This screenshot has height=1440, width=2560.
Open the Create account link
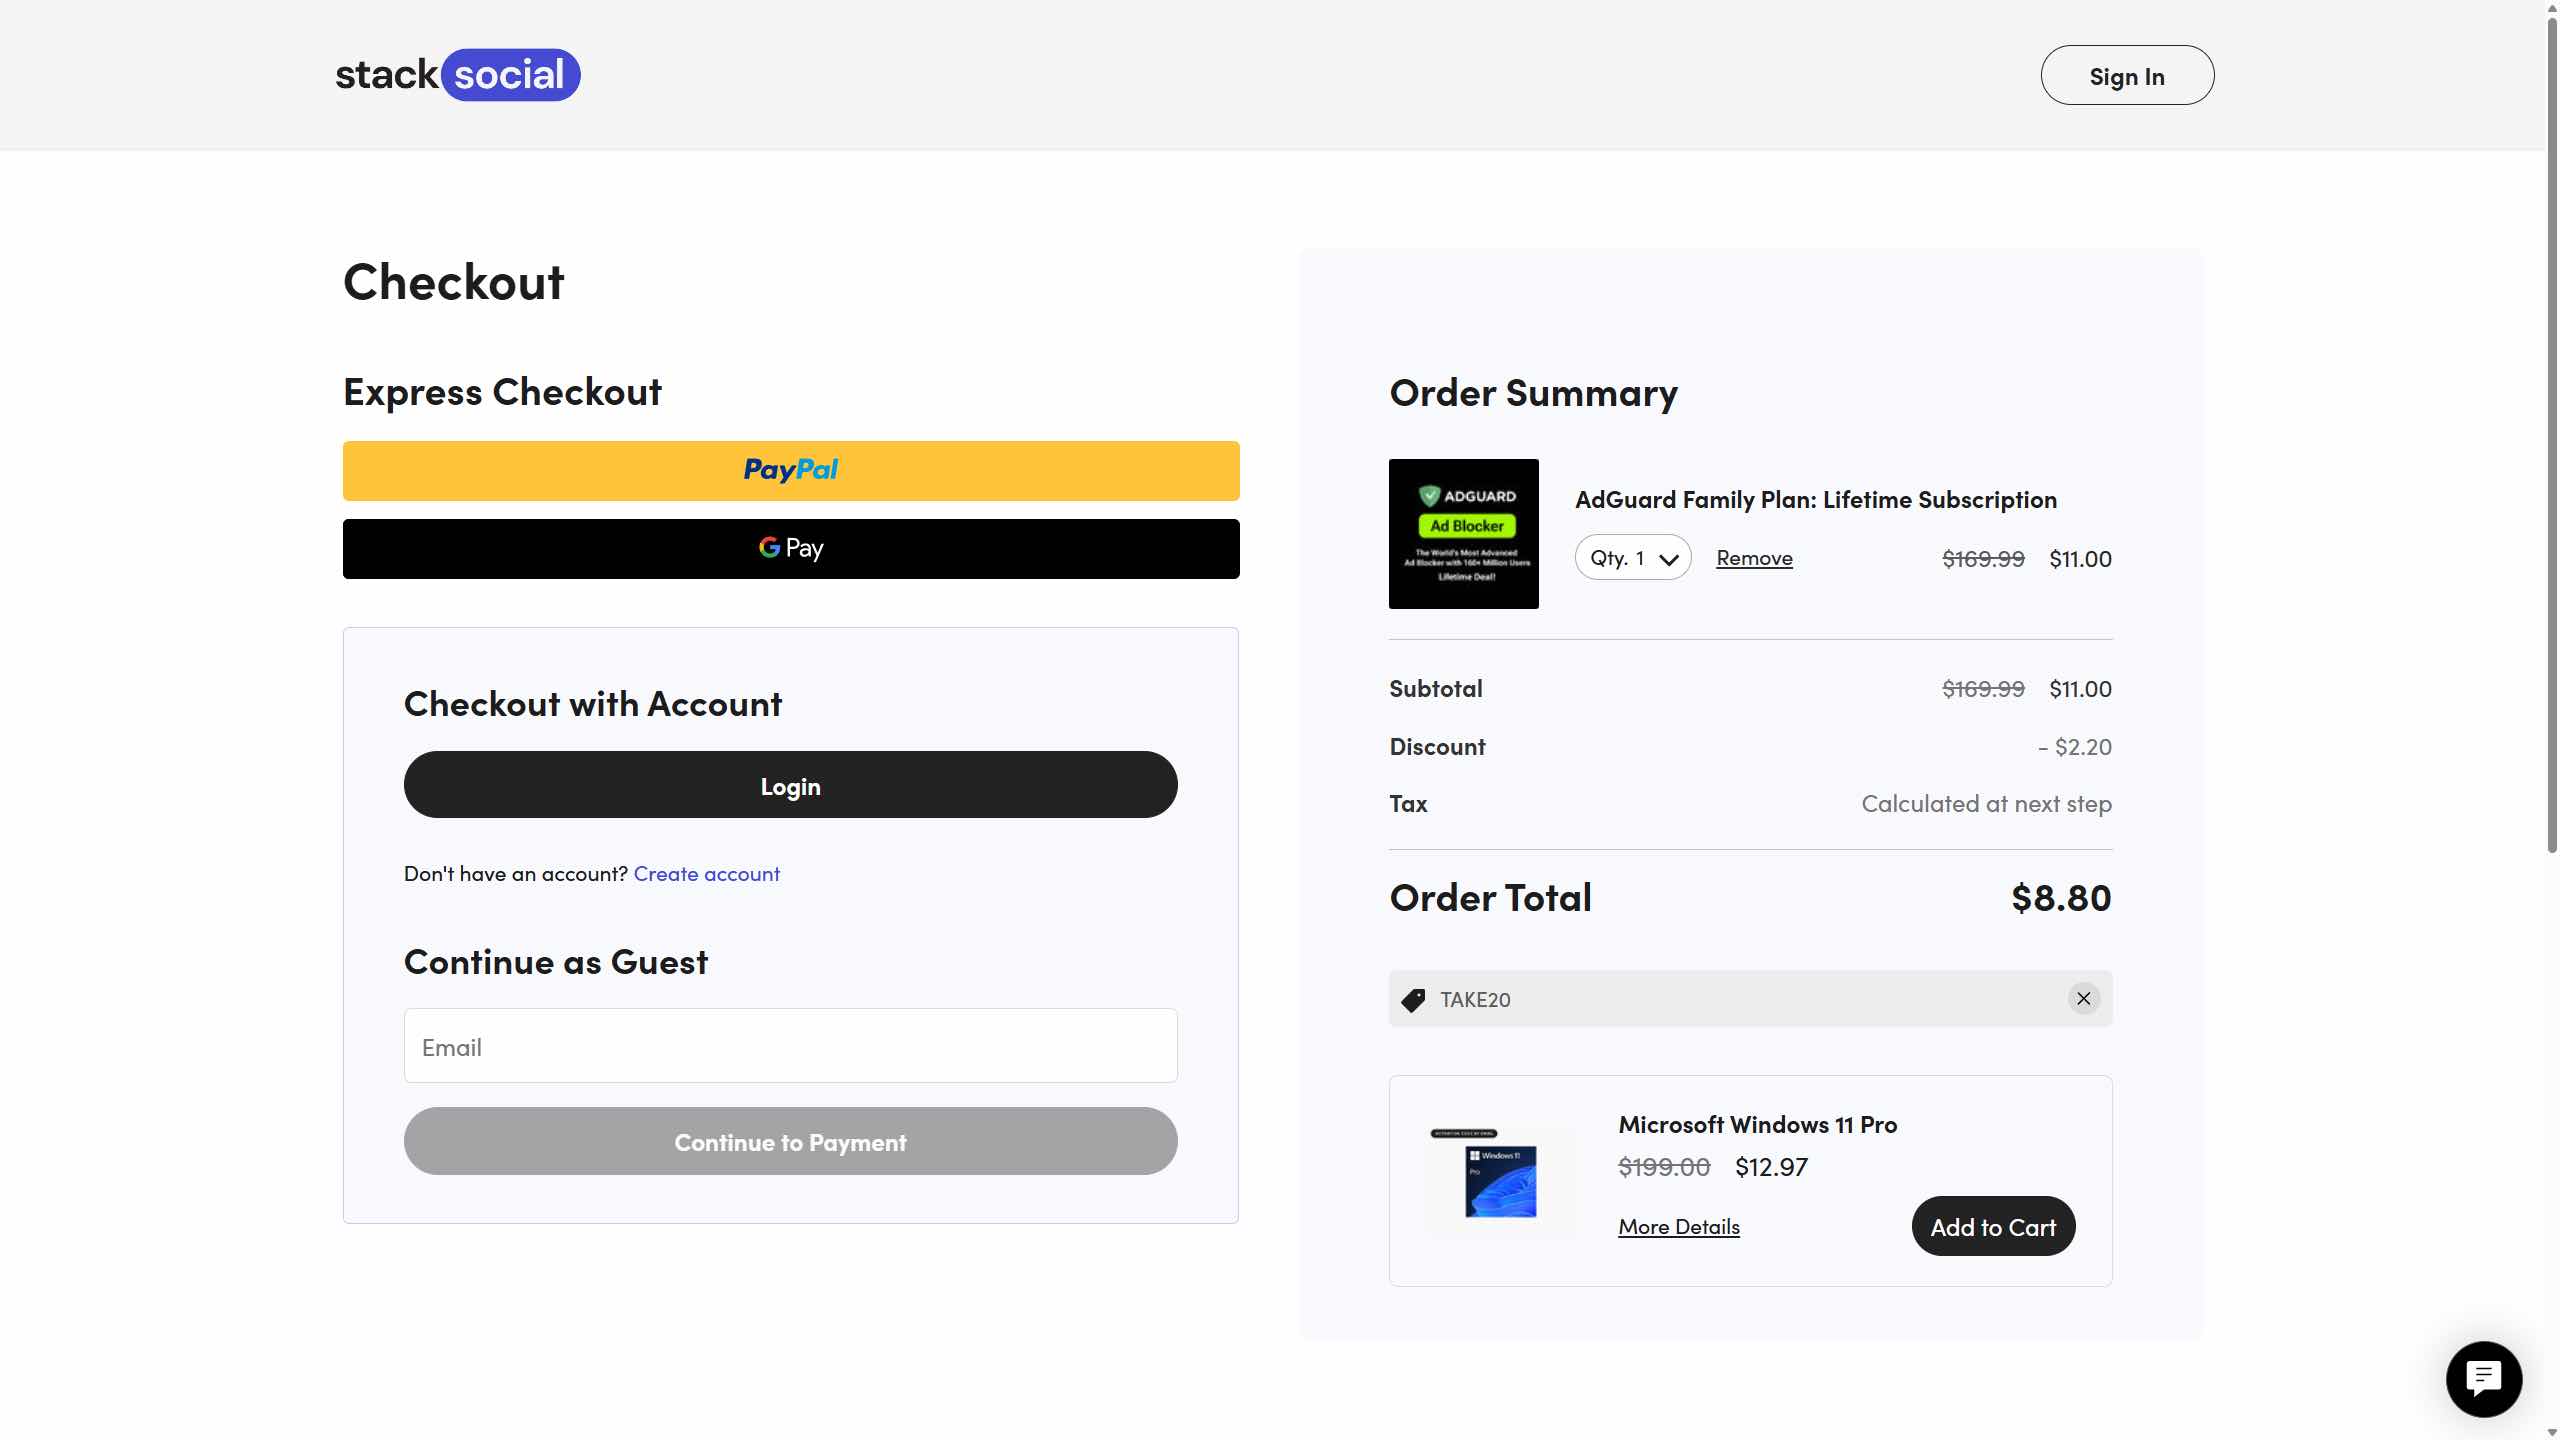(x=706, y=874)
